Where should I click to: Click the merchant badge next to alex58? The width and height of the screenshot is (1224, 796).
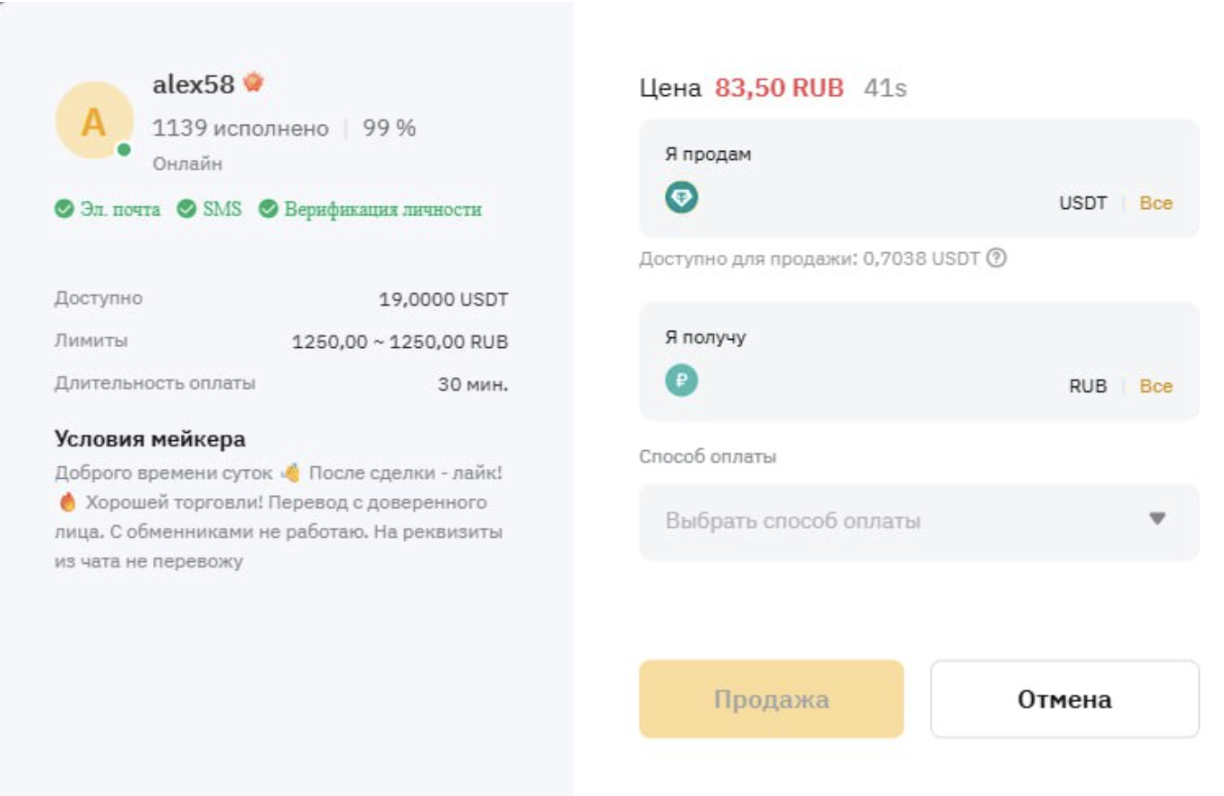click(x=254, y=83)
